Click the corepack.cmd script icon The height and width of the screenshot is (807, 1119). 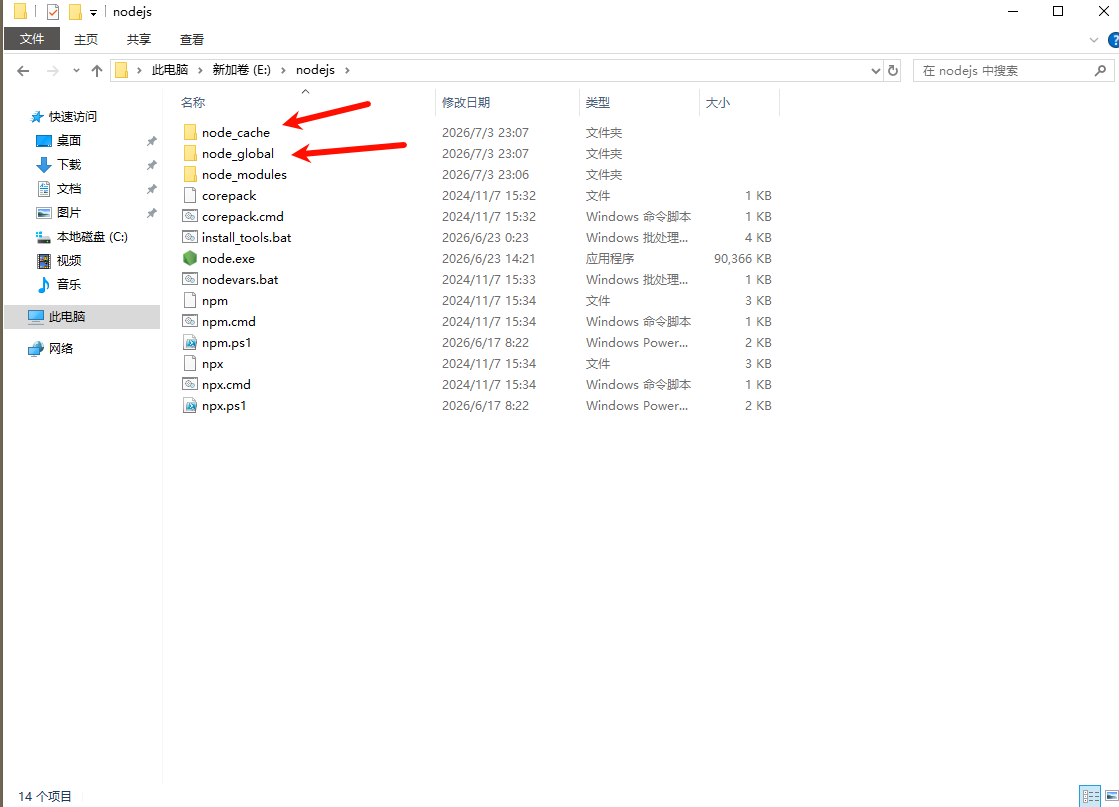pyautogui.click(x=190, y=216)
